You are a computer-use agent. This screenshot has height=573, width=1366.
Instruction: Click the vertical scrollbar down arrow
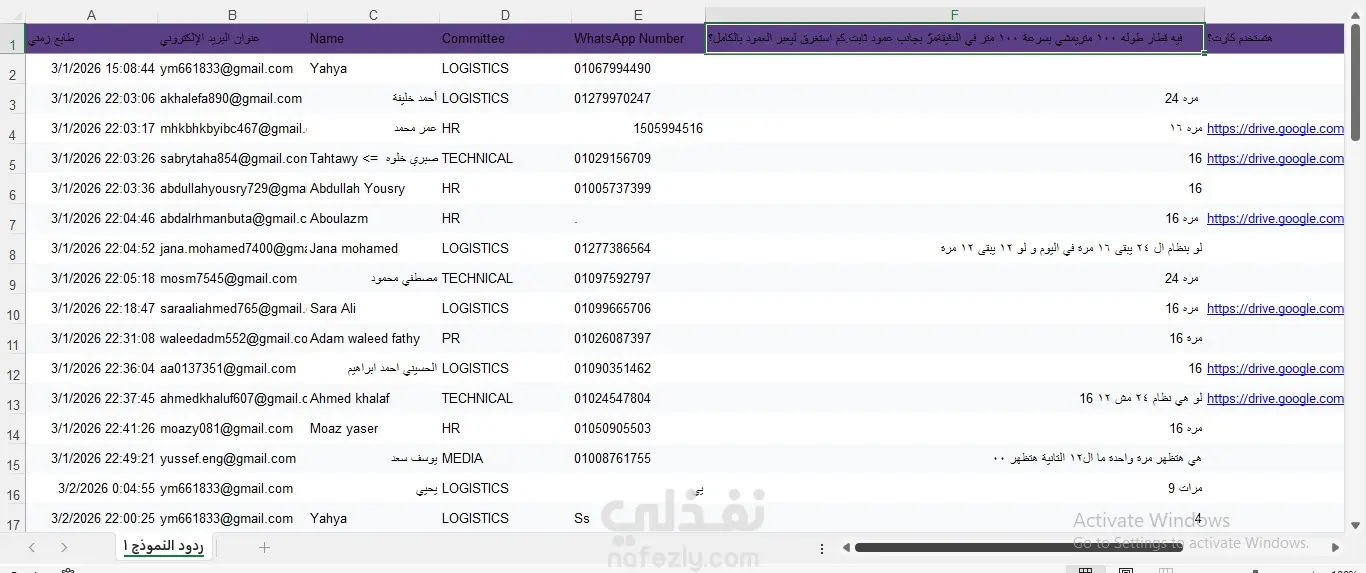[x=1356, y=523]
